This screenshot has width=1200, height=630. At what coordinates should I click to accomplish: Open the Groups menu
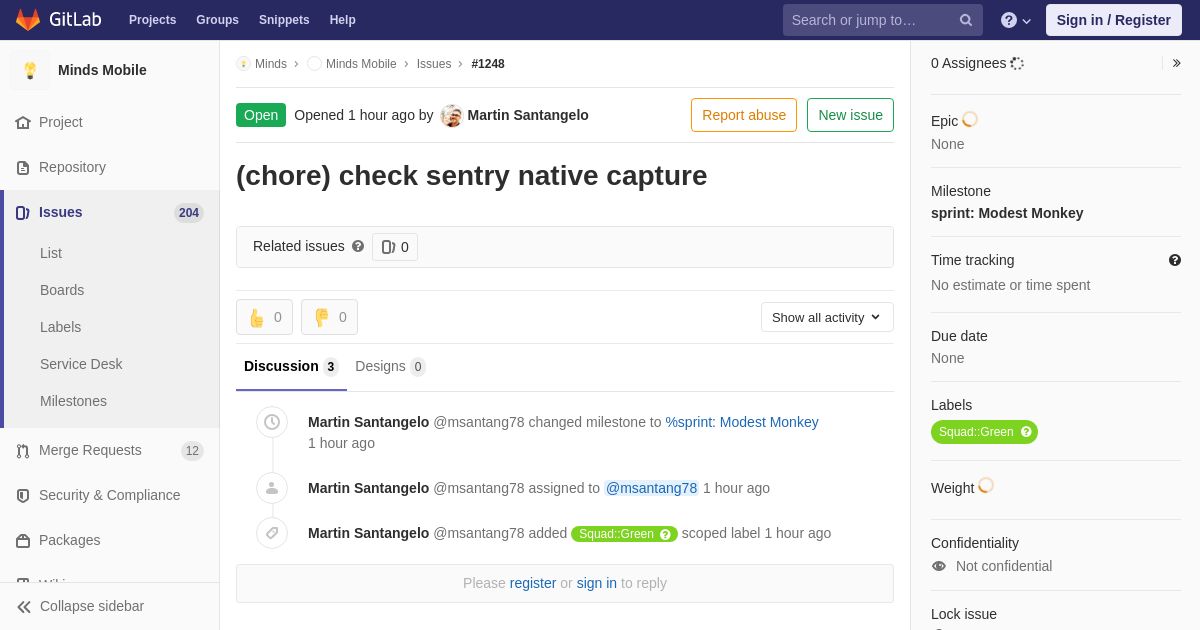217,20
